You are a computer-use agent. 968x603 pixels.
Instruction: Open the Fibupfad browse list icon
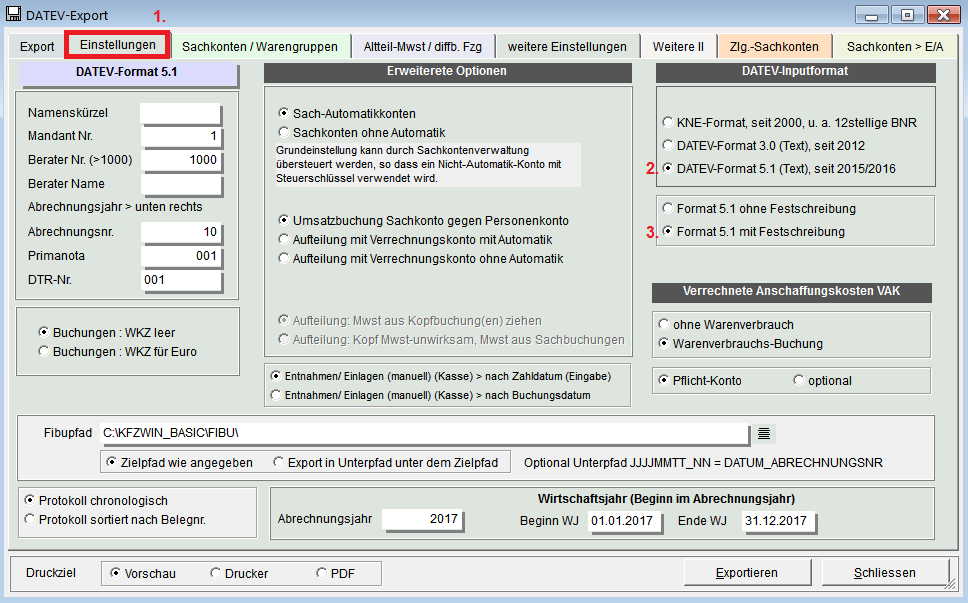764,433
